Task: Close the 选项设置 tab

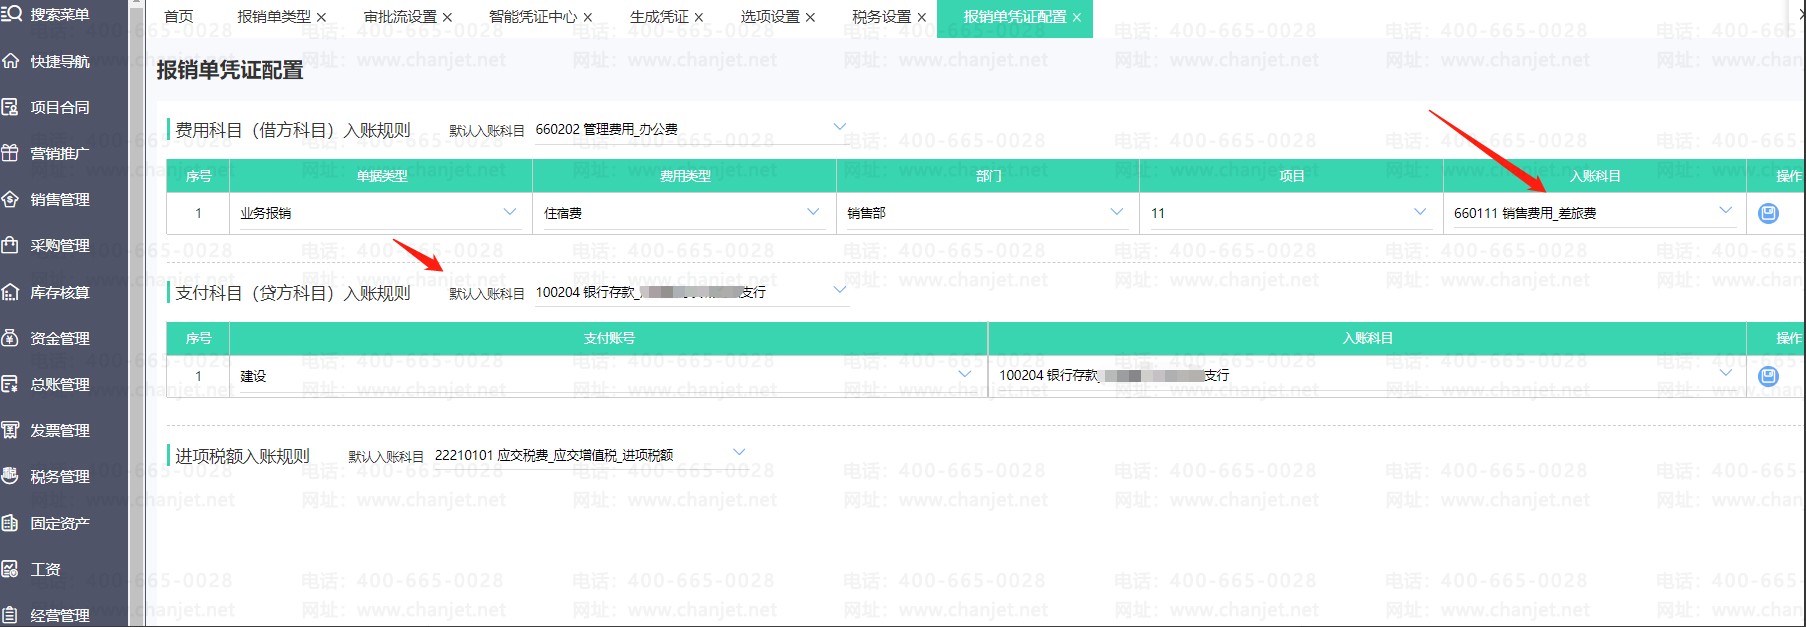Action: tap(810, 17)
